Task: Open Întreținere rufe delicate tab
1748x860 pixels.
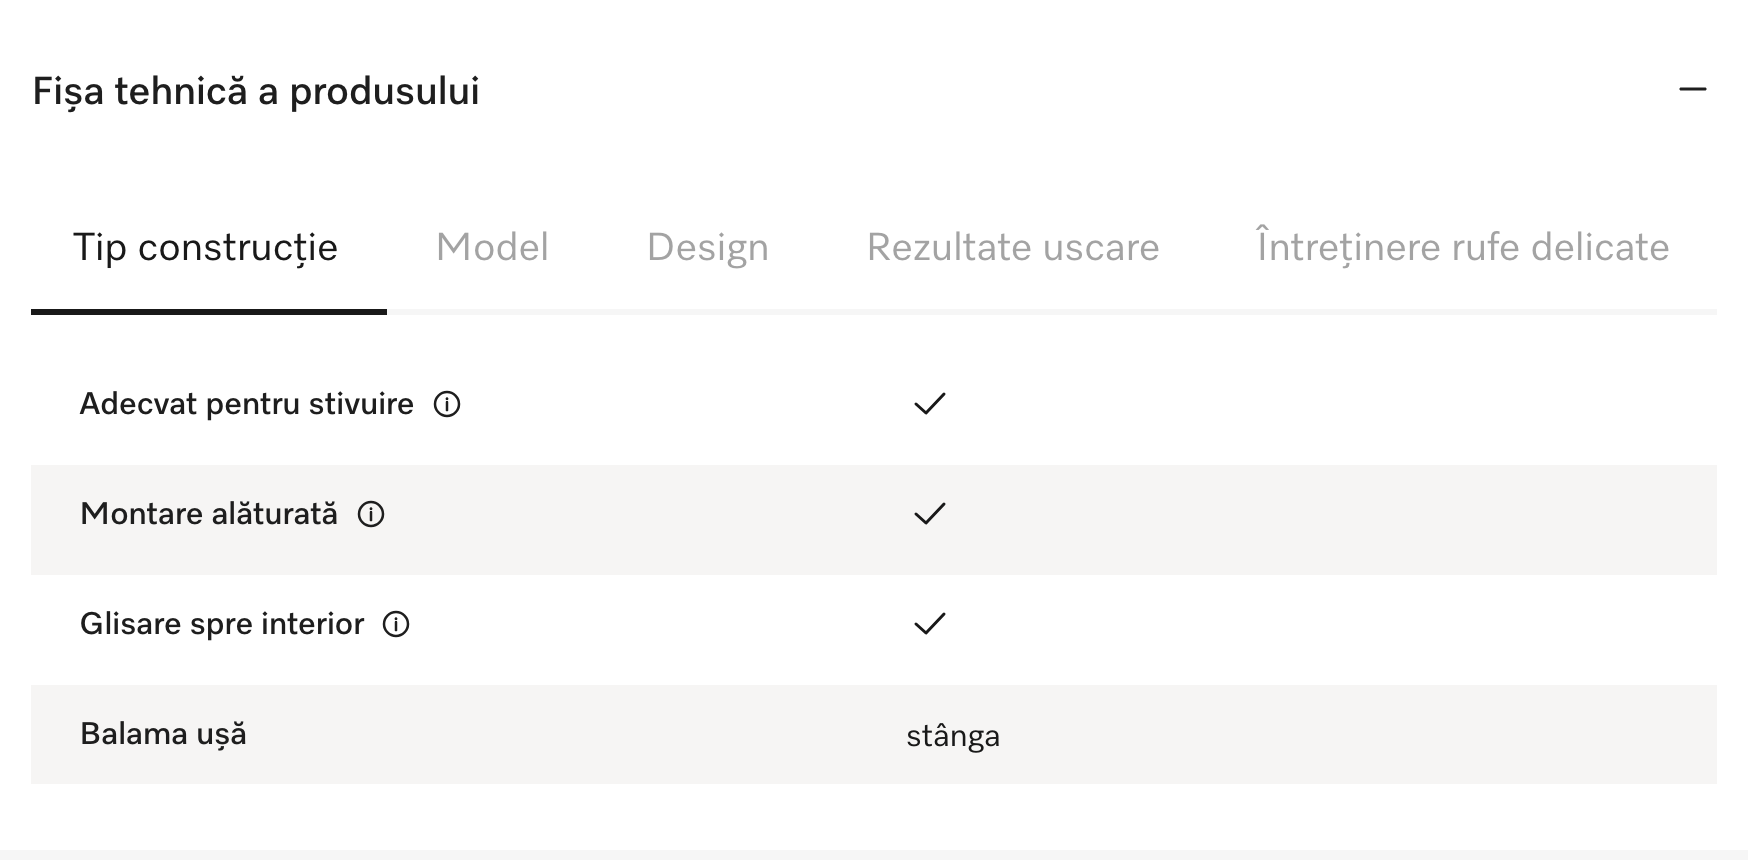Action: click(x=1463, y=246)
